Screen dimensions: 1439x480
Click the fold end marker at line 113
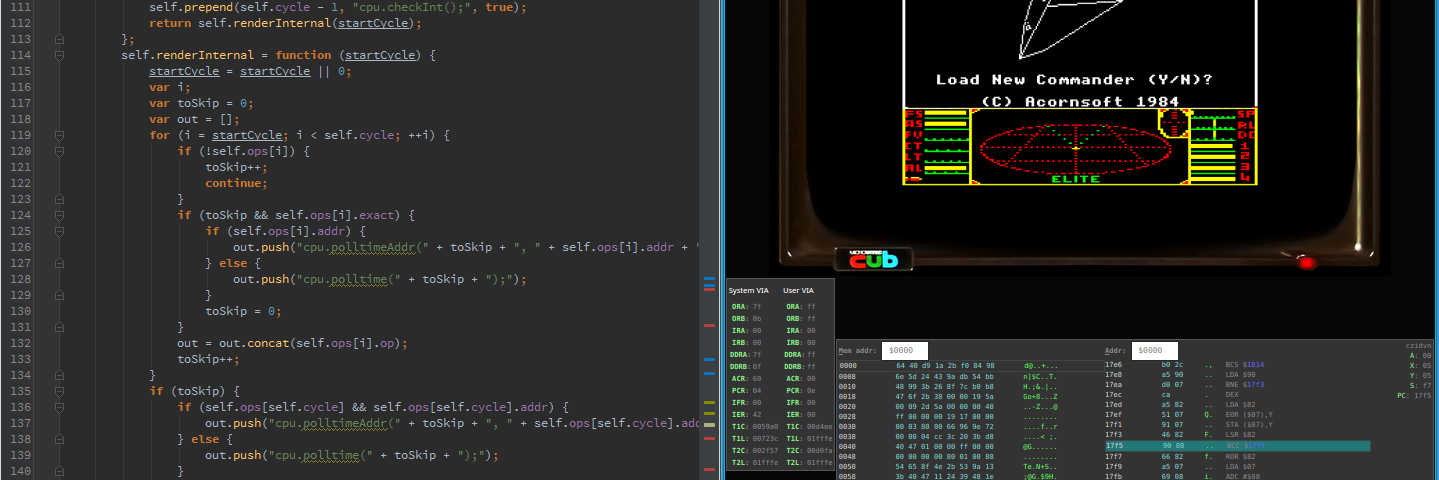(x=59, y=39)
